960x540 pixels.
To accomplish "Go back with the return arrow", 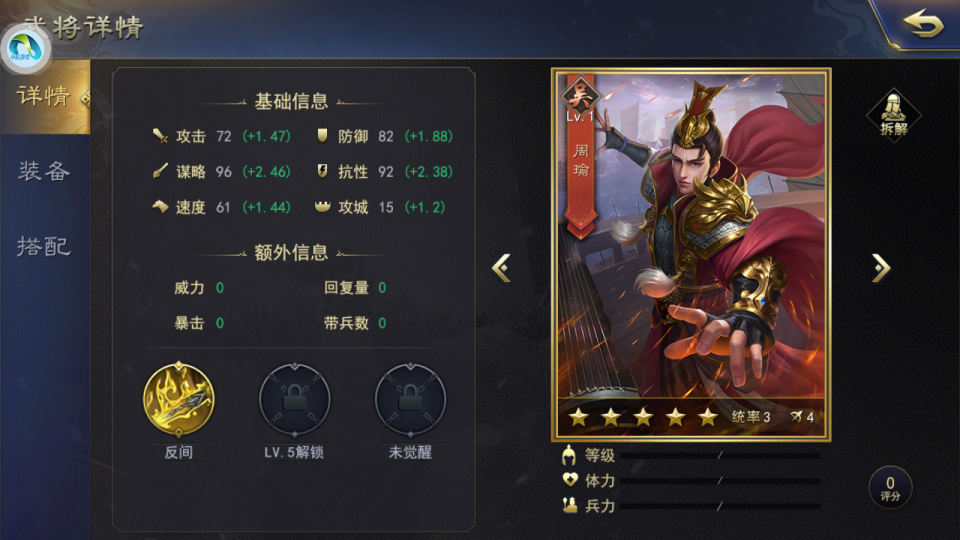I will 923,24.
